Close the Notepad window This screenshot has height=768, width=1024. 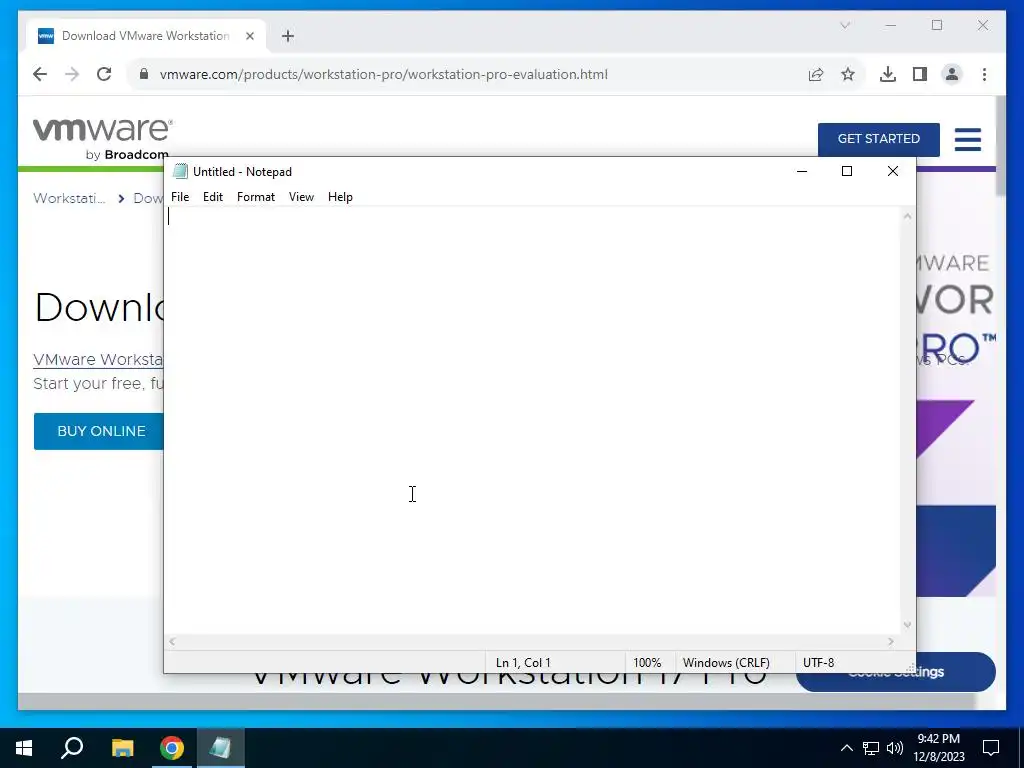(x=893, y=171)
